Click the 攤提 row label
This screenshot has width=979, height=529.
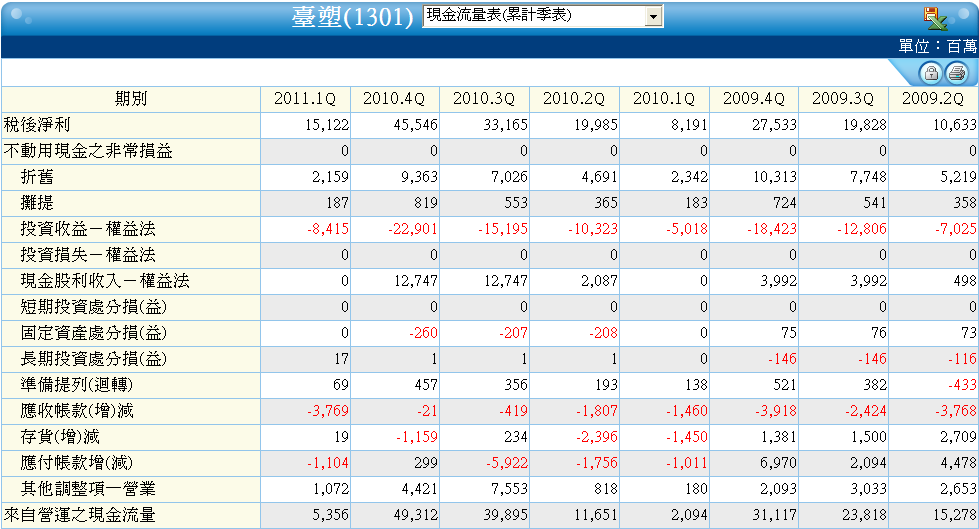point(37,203)
